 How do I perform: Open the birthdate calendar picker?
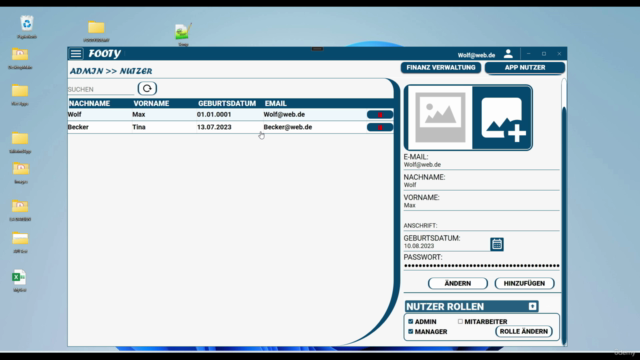497,244
